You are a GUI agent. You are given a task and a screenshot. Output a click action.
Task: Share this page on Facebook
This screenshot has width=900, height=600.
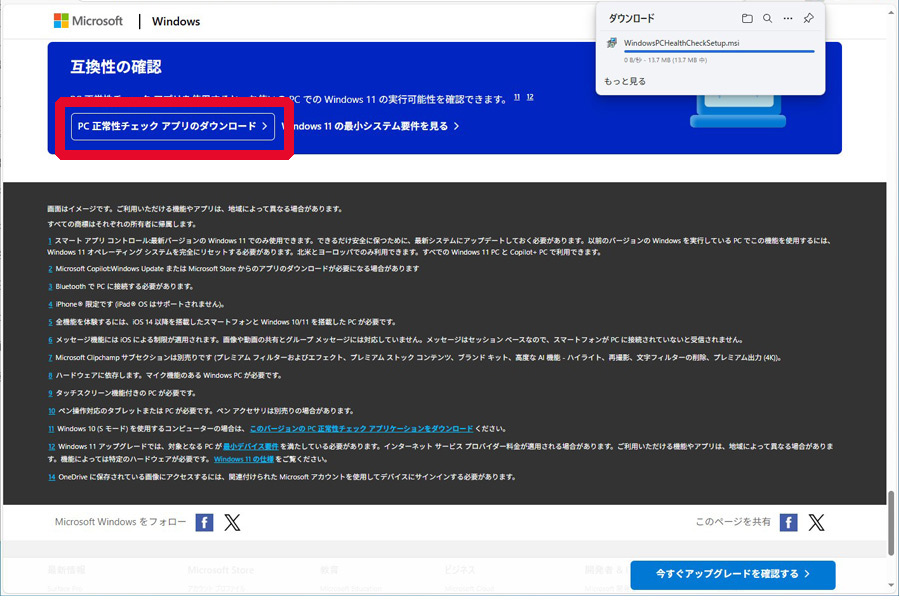[x=789, y=522]
